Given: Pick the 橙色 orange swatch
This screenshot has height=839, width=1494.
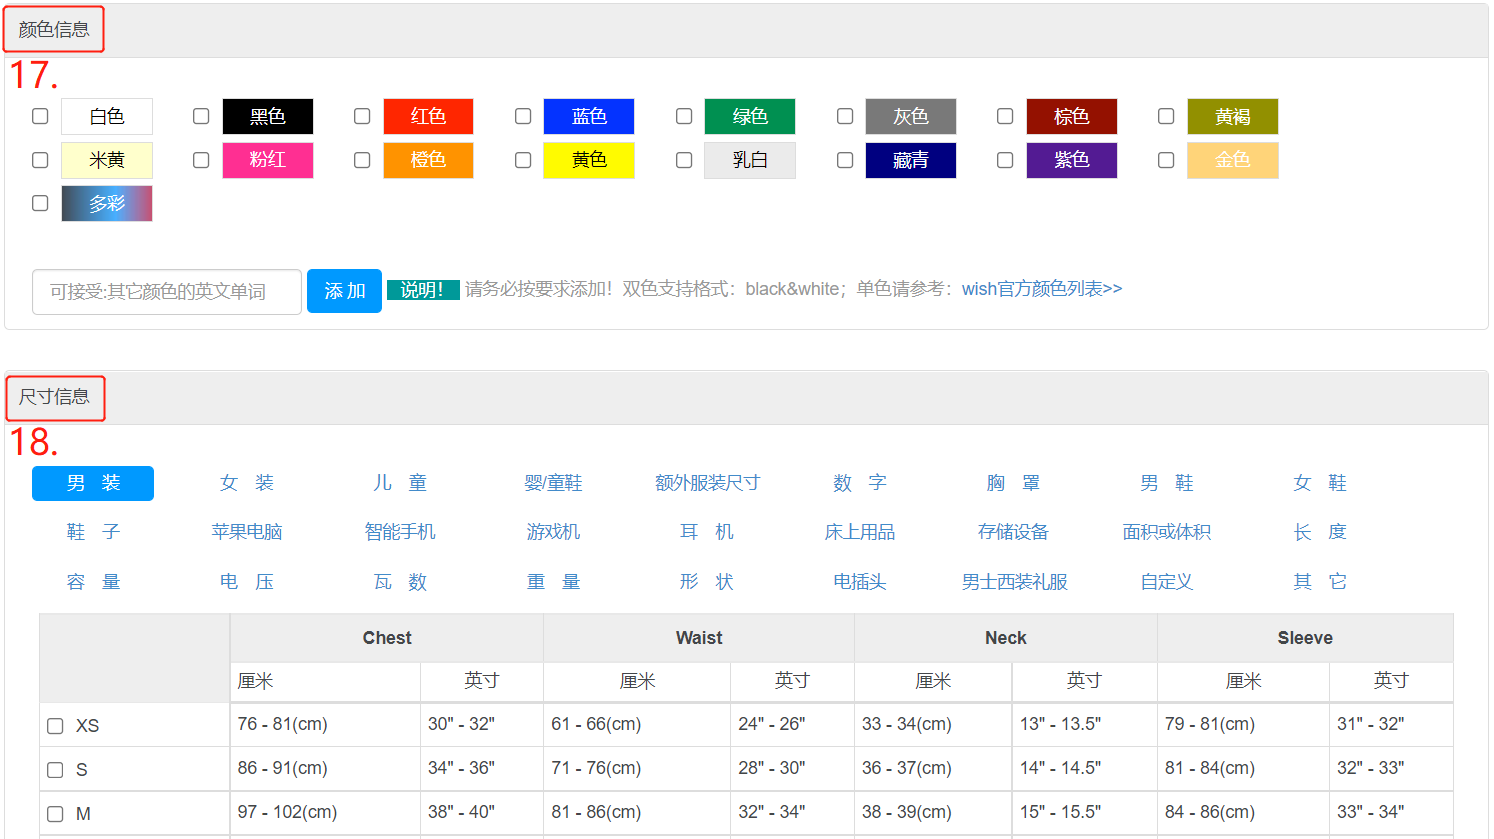Looking at the screenshot, I should coord(428,160).
